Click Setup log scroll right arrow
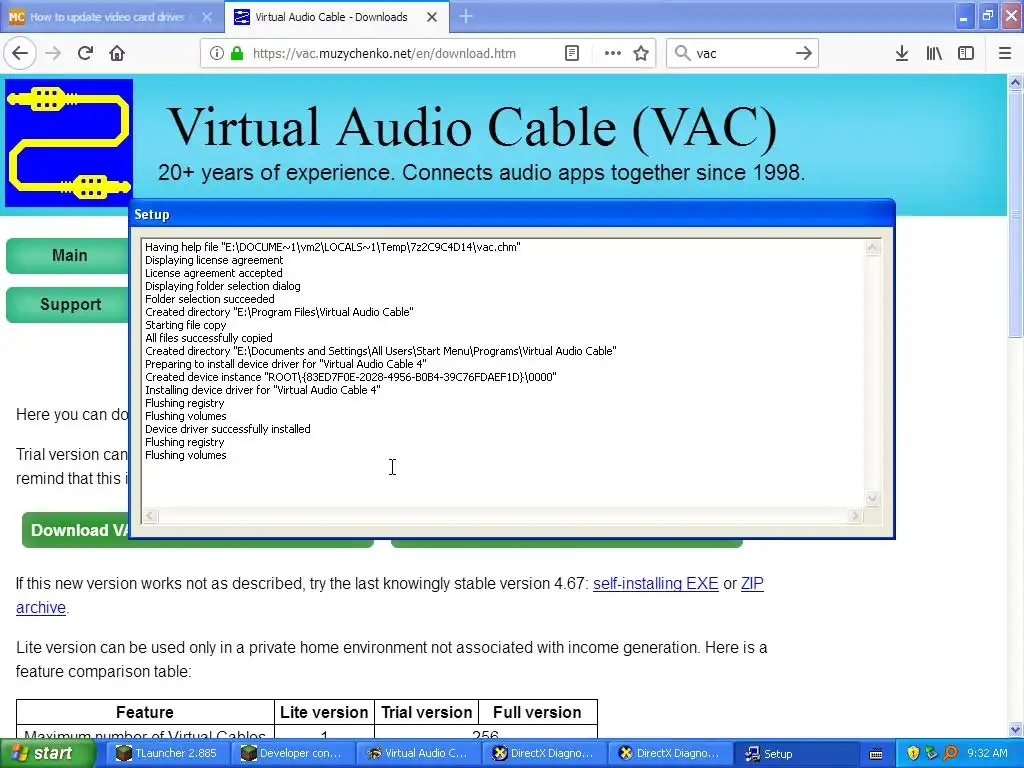1024x768 pixels. click(856, 516)
